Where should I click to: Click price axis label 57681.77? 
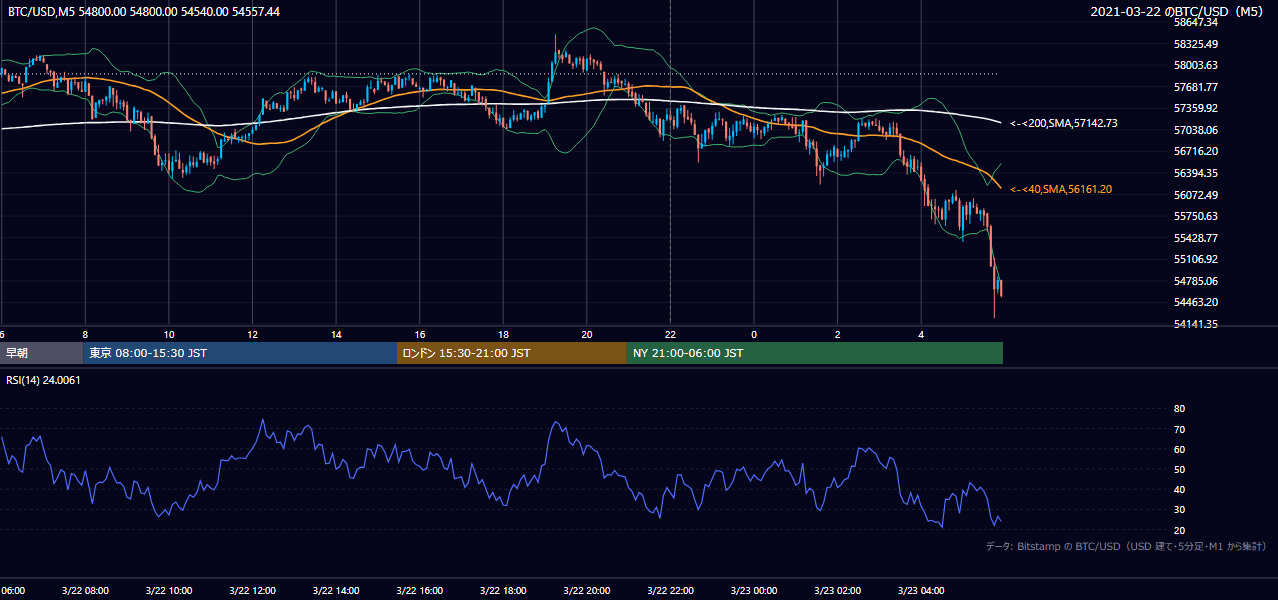coord(1195,87)
